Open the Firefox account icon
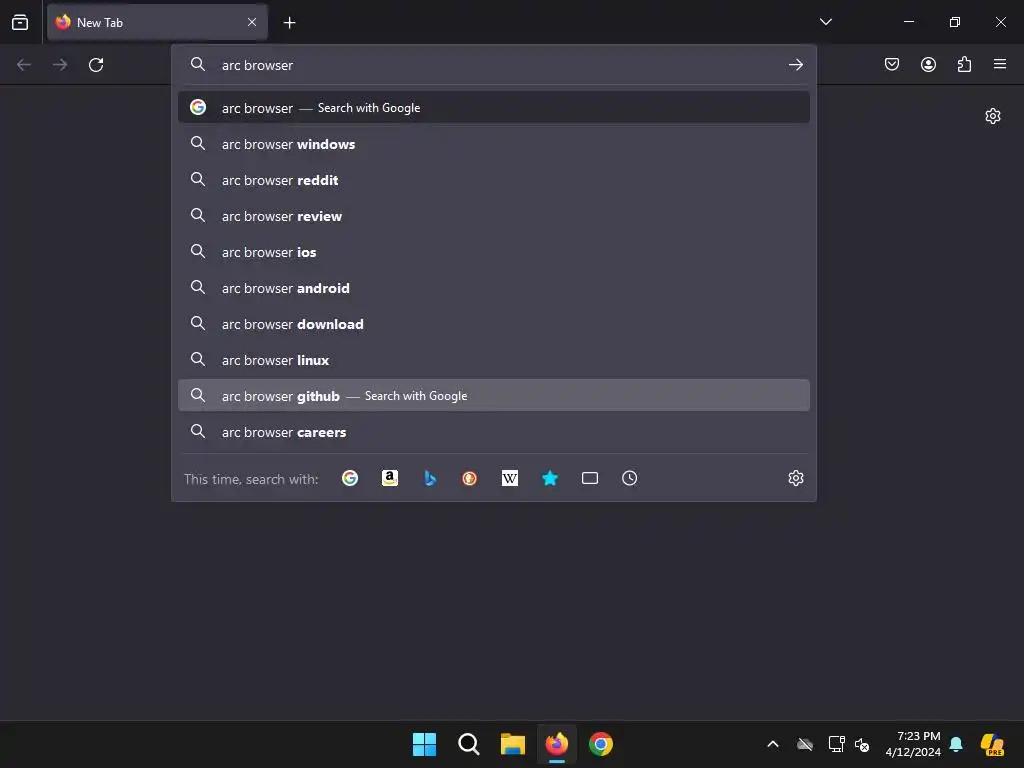1024x768 pixels. click(928, 64)
